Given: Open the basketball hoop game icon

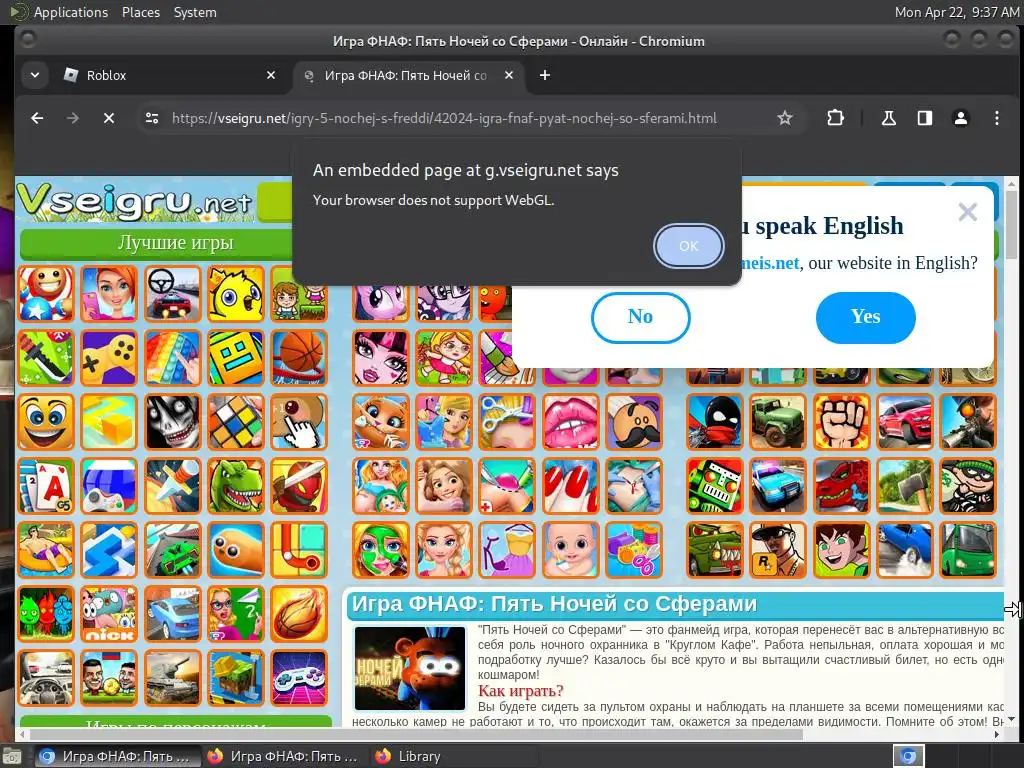Looking at the screenshot, I should click(299, 358).
